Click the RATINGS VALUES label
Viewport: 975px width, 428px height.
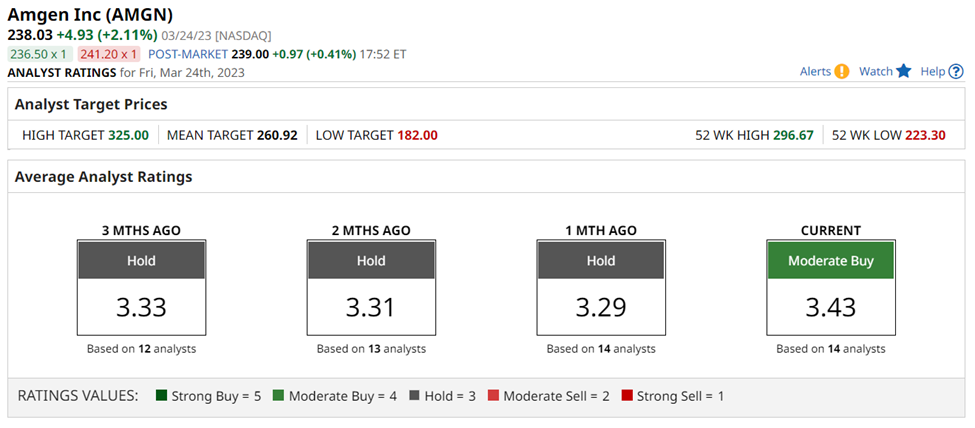point(78,396)
